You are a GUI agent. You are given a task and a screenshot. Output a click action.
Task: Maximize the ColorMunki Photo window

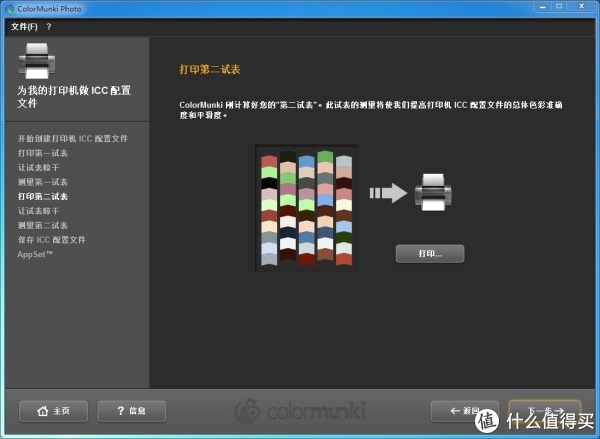pyautogui.click(x=559, y=7)
